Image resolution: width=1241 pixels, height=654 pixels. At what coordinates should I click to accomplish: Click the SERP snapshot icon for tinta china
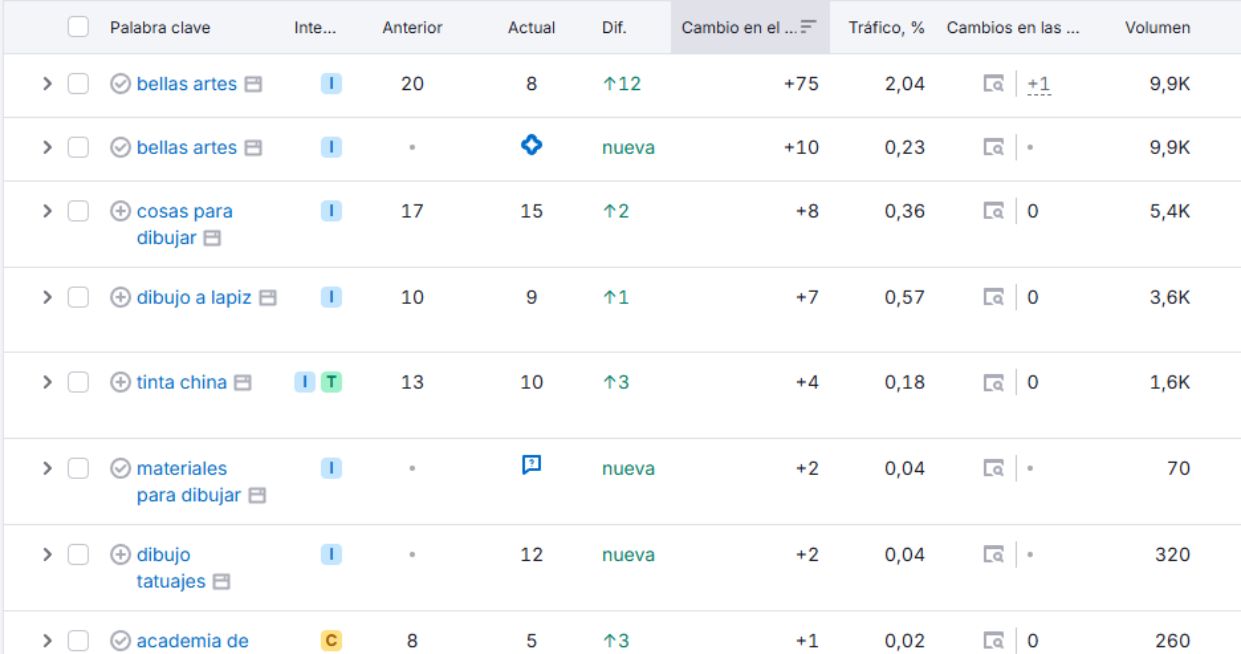coord(243,383)
